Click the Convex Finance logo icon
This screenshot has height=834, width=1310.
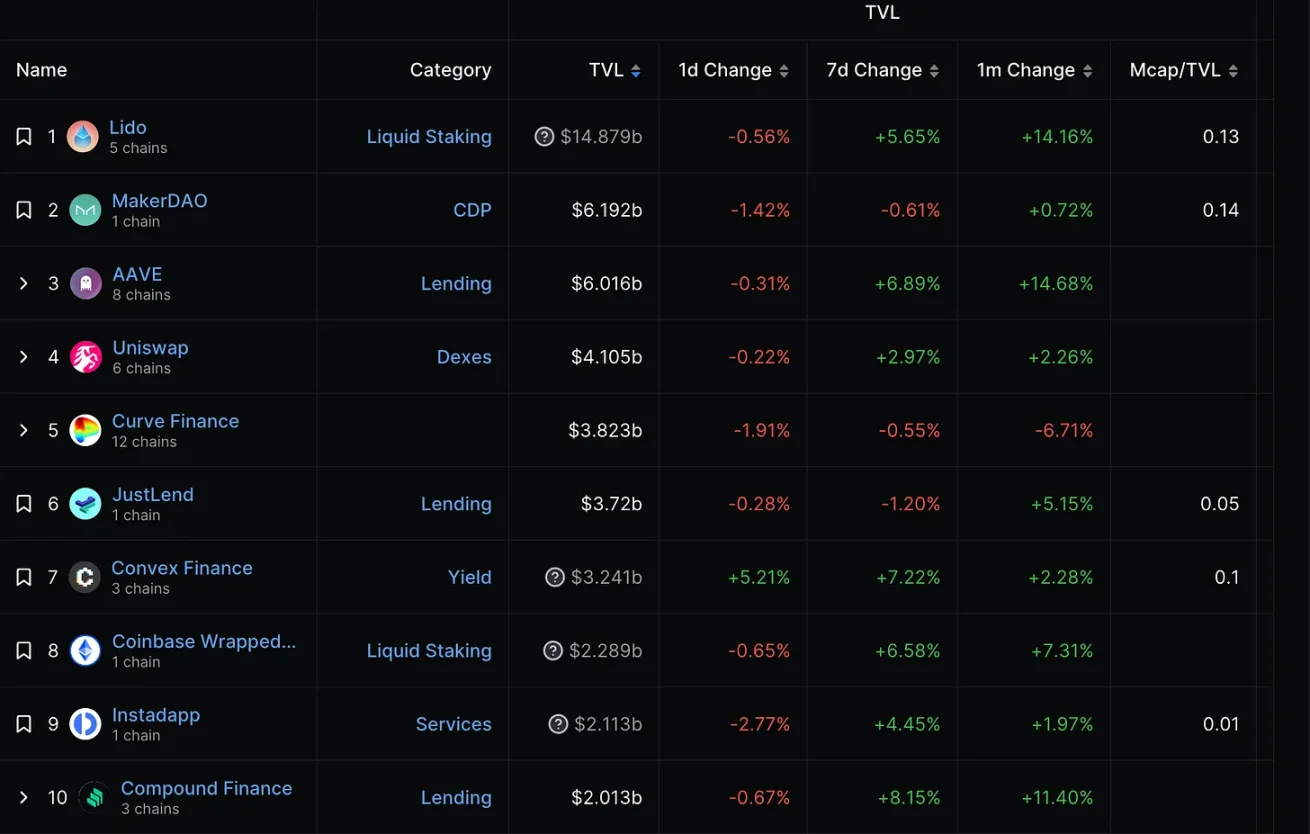[84, 577]
